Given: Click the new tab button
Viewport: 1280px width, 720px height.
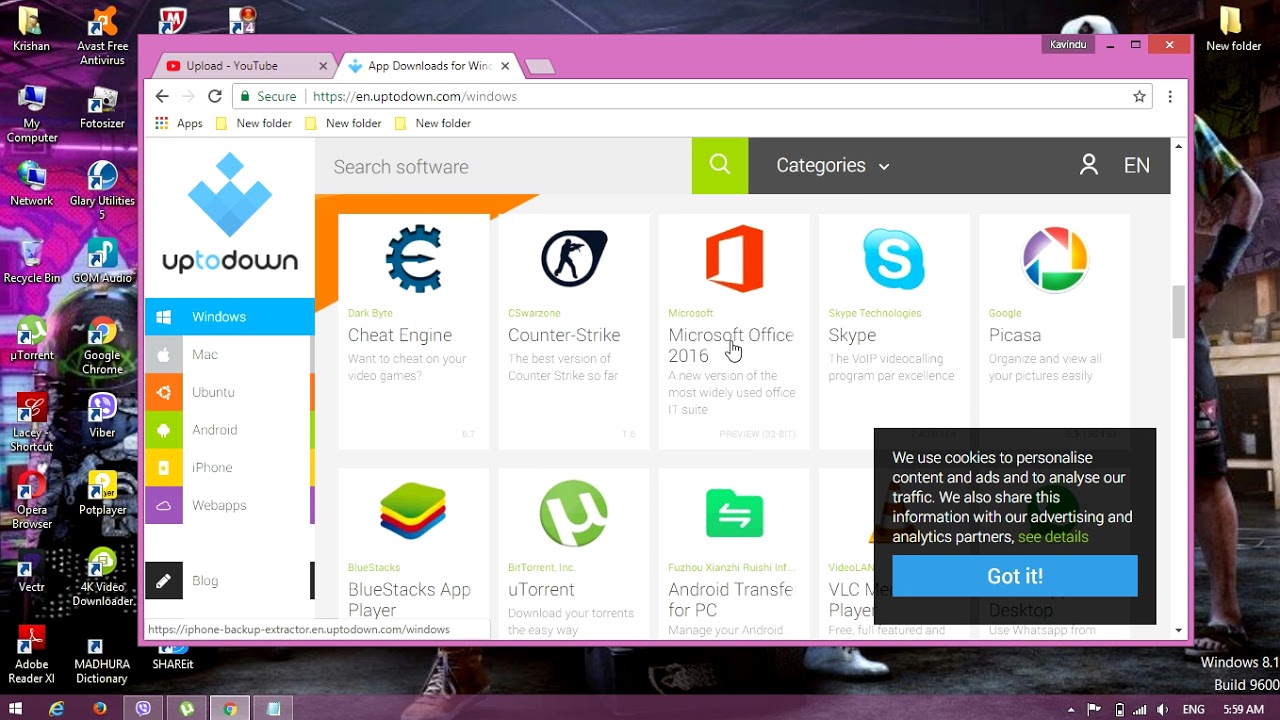Looking at the screenshot, I should [540, 67].
